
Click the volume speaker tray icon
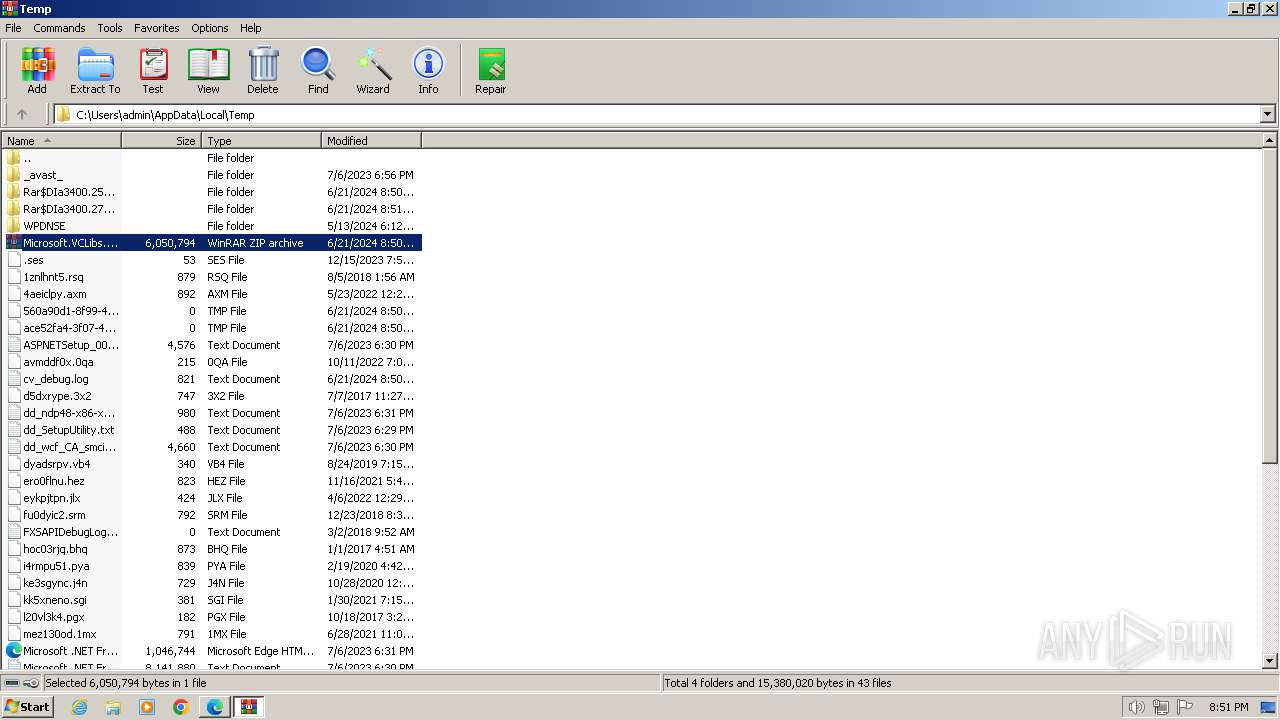pos(1136,707)
